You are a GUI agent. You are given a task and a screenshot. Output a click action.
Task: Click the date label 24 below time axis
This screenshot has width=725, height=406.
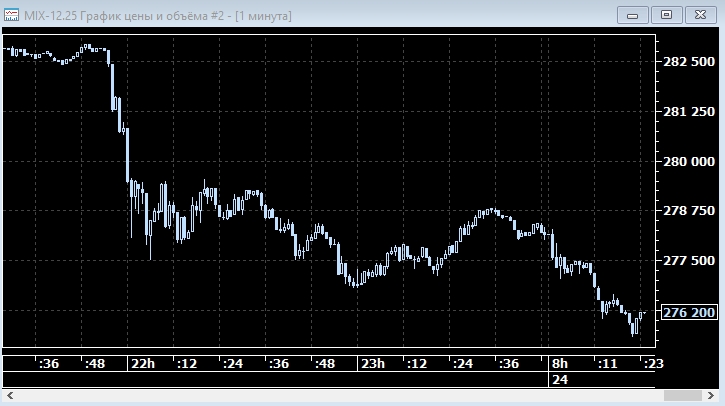point(558,380)
